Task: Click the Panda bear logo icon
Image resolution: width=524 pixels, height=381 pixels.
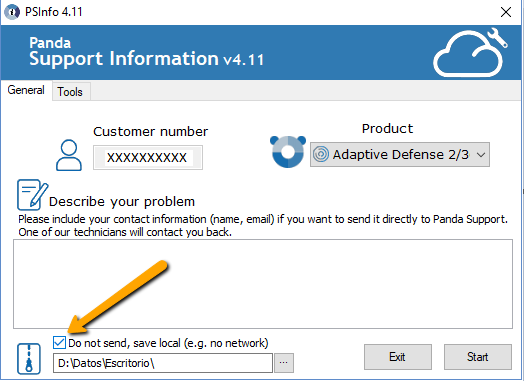Action: pos(288,151)
